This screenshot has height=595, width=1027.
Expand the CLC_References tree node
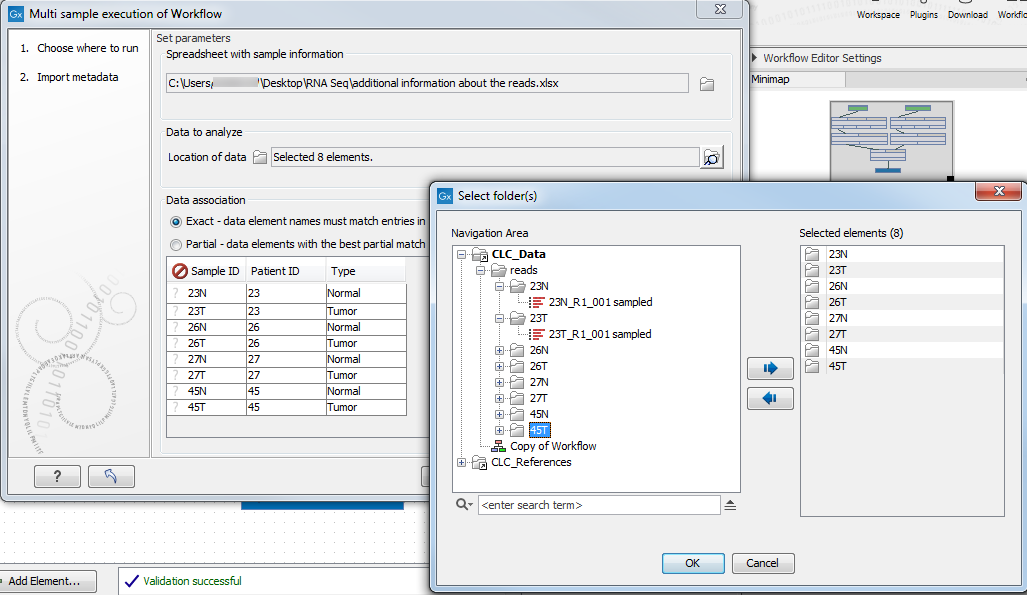pyautogui.click(x=462, y=462)
